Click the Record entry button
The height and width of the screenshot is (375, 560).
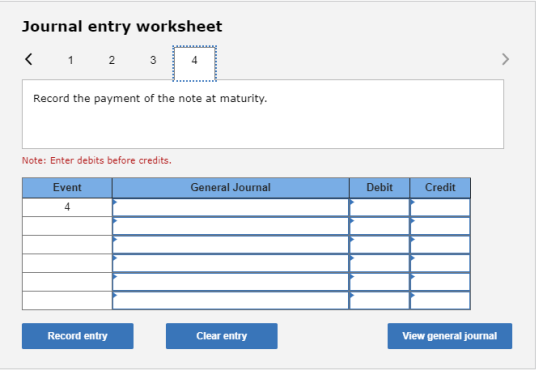(78, 336)
